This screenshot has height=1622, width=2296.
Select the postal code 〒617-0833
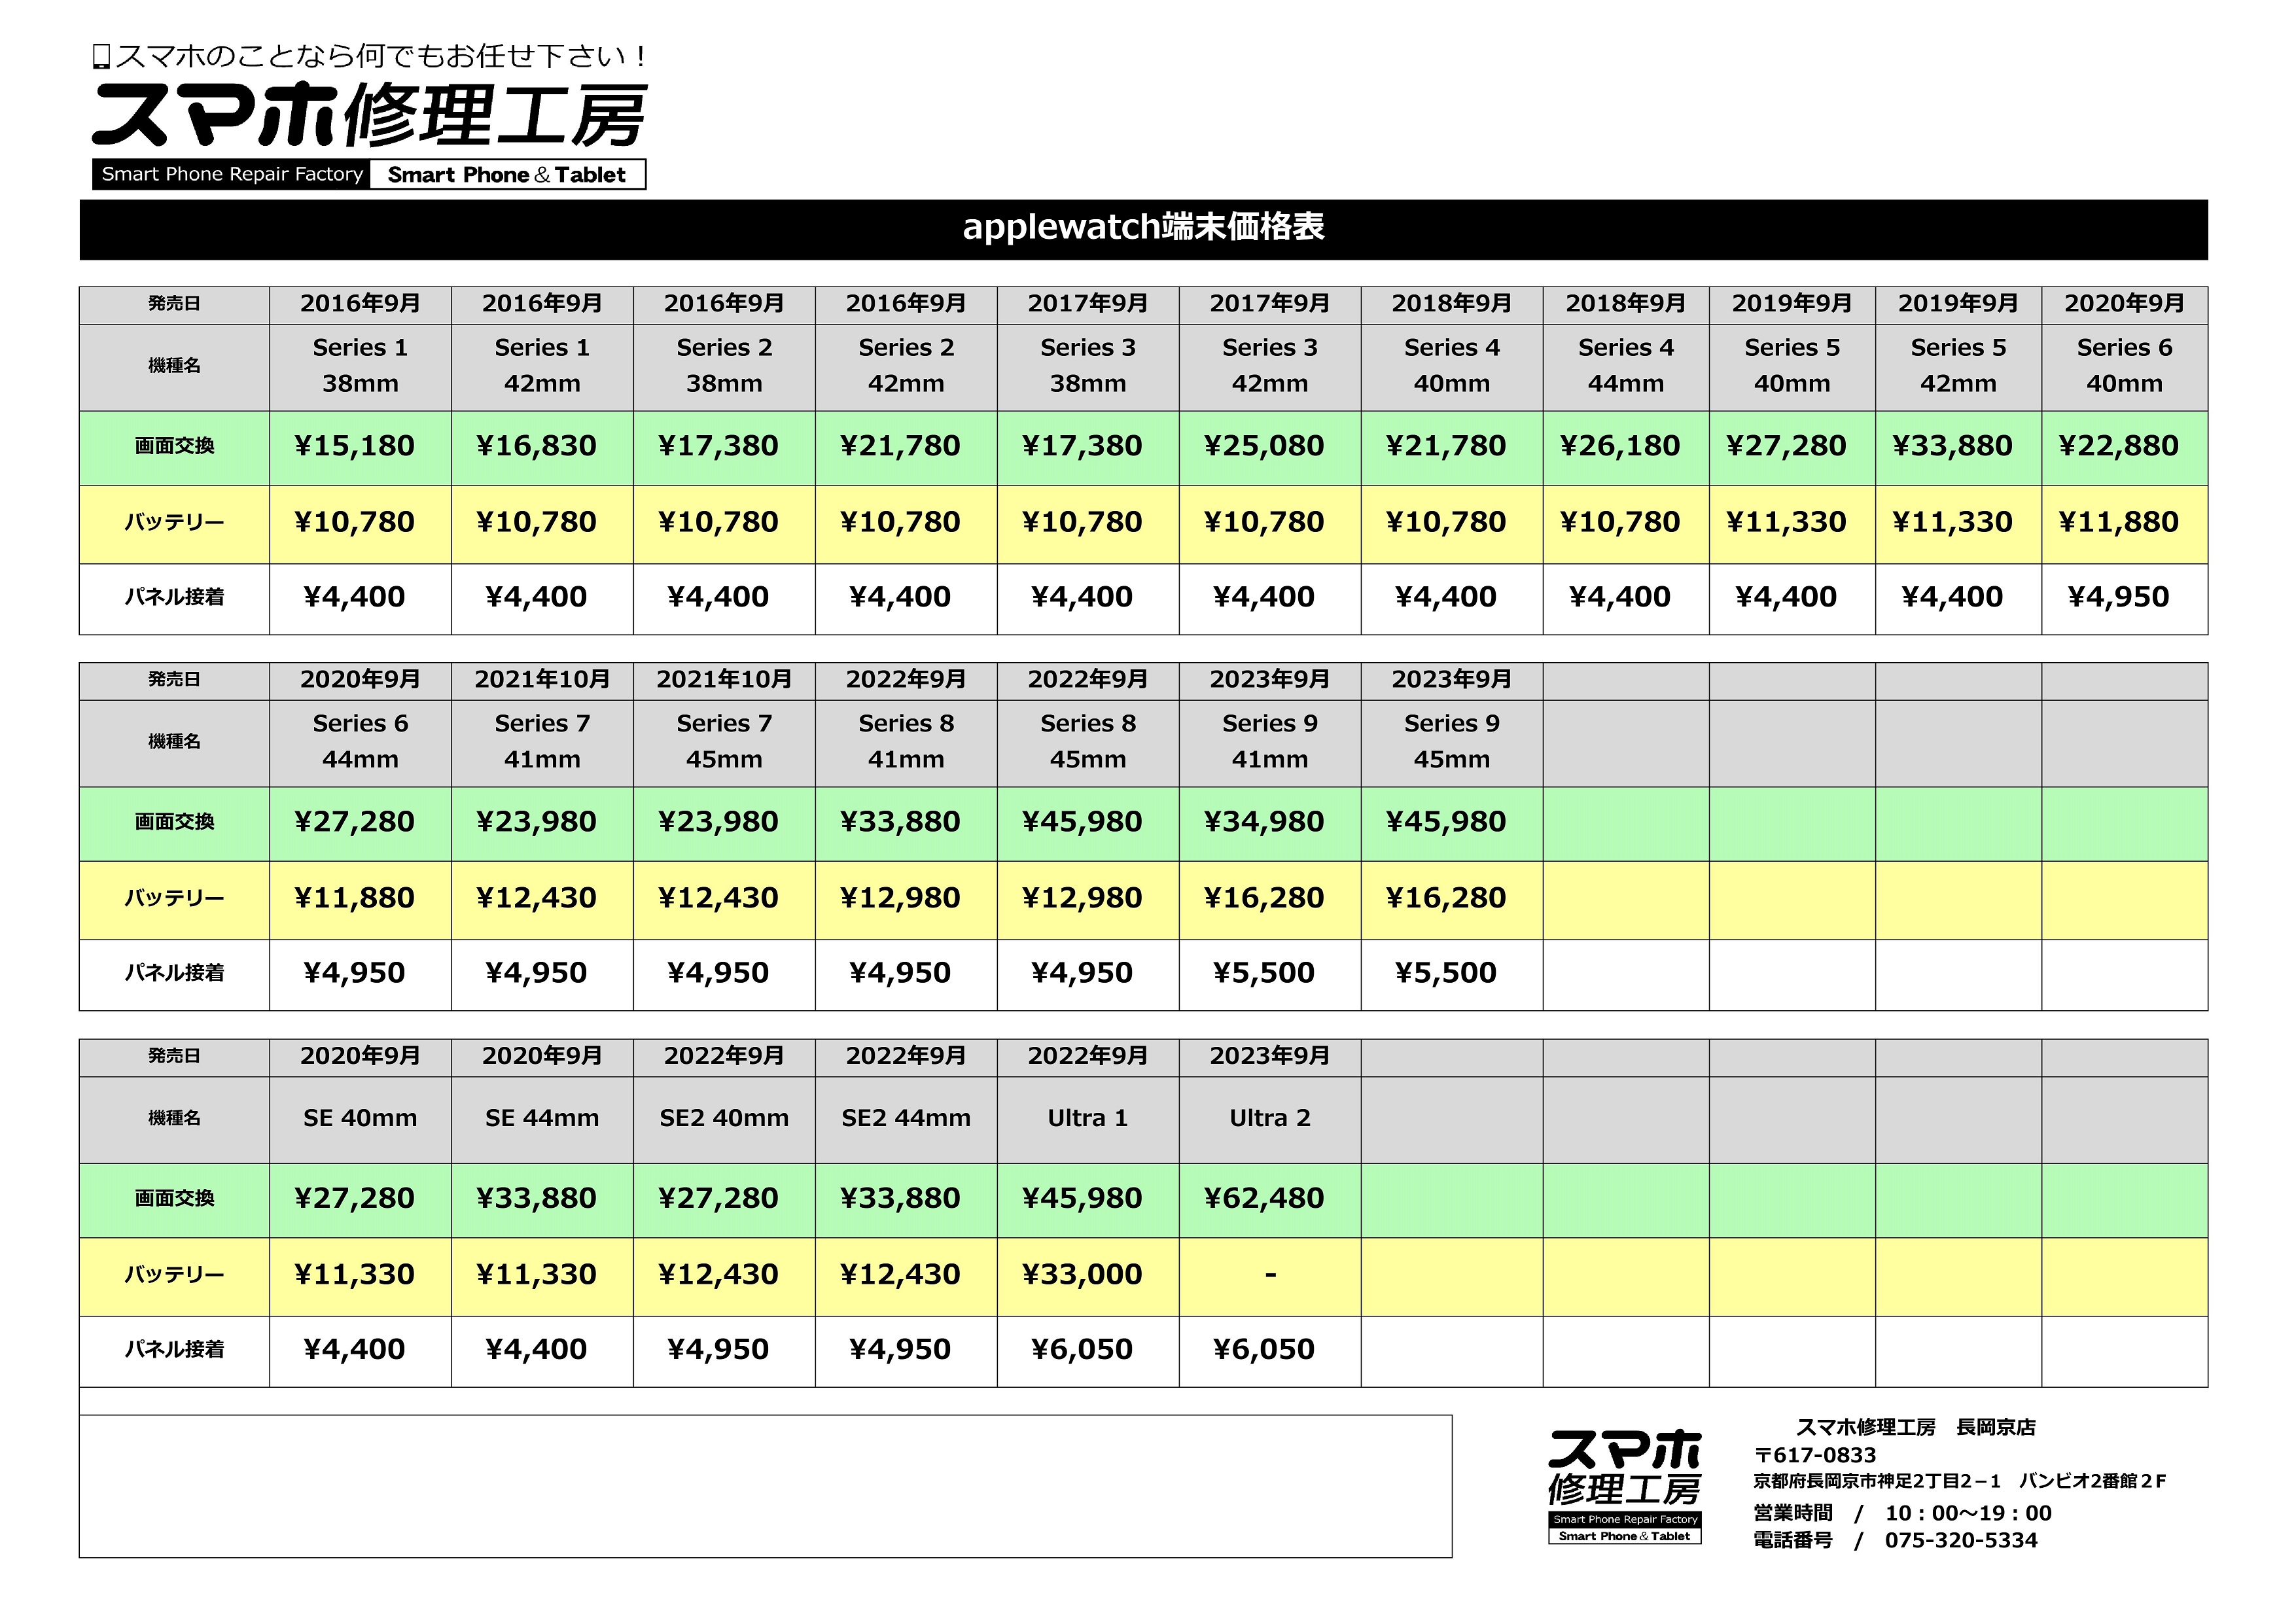pyautogui.click(x=1815, y=1456)
